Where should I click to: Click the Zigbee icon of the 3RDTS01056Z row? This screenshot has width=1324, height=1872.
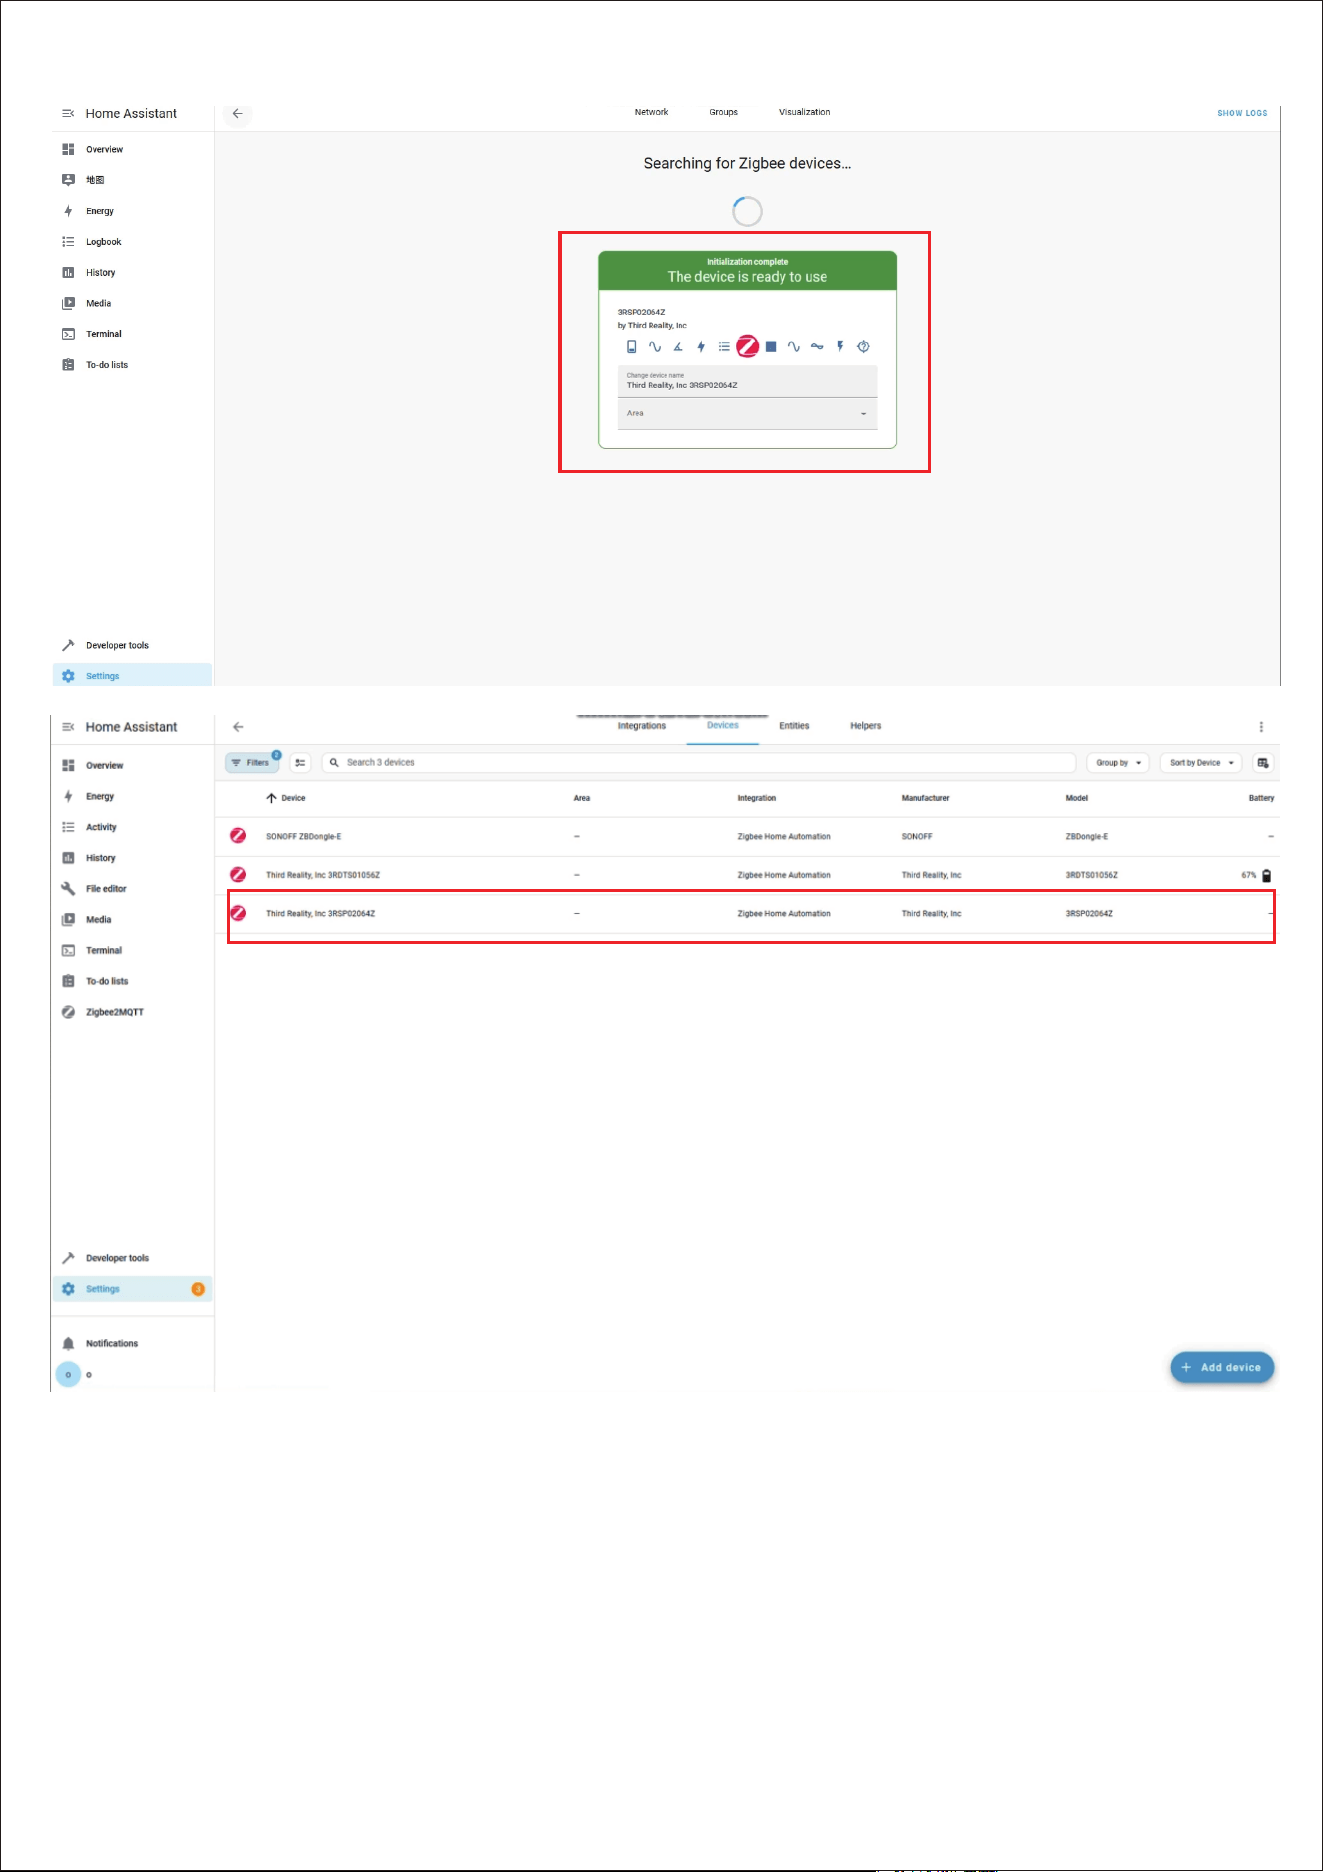click(x=238, y=875)
